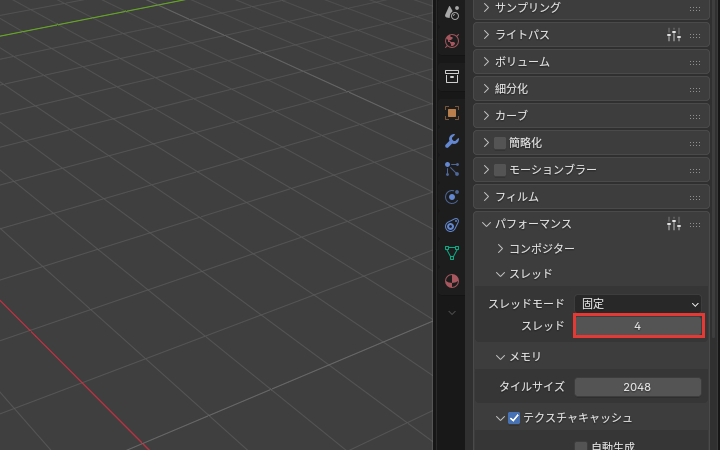Image resolution: width=720 pixels, height=450 pixels.
Task: Open the Object properties orange square tab
Action: point(452,113)
